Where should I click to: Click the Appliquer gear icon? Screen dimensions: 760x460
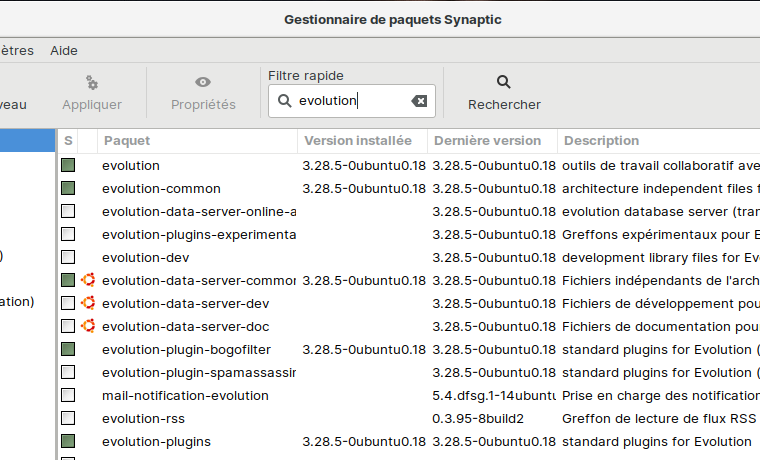click(92, 82)
